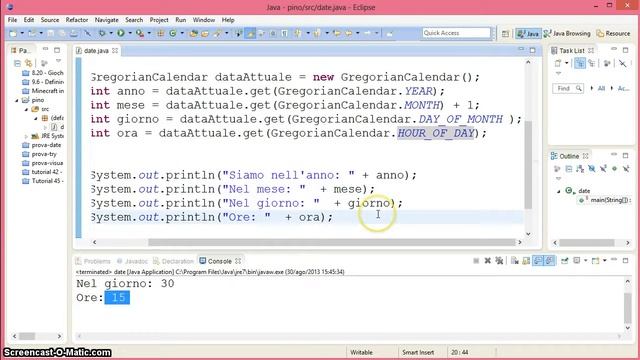This screenshot has height=360, width=640.
Task: Click the Open Type toolbar icon
Action: coord(194,33)
